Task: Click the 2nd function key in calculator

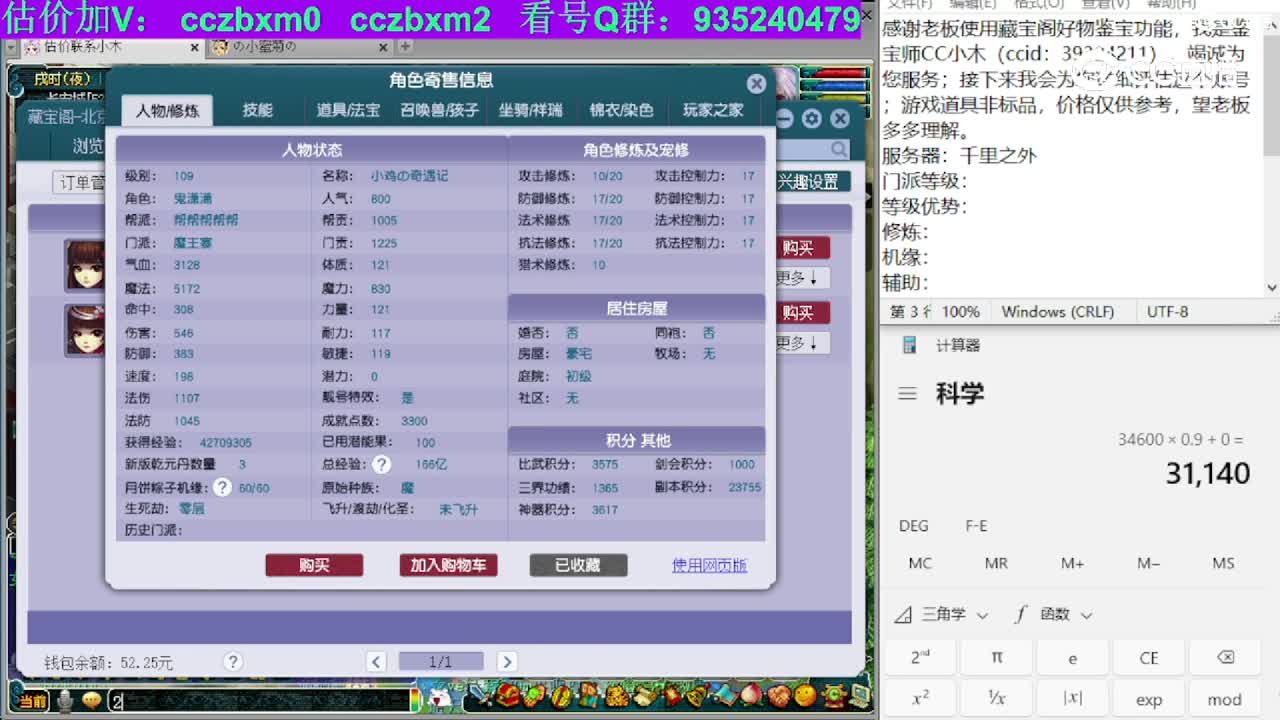Action: coord(921,658)
